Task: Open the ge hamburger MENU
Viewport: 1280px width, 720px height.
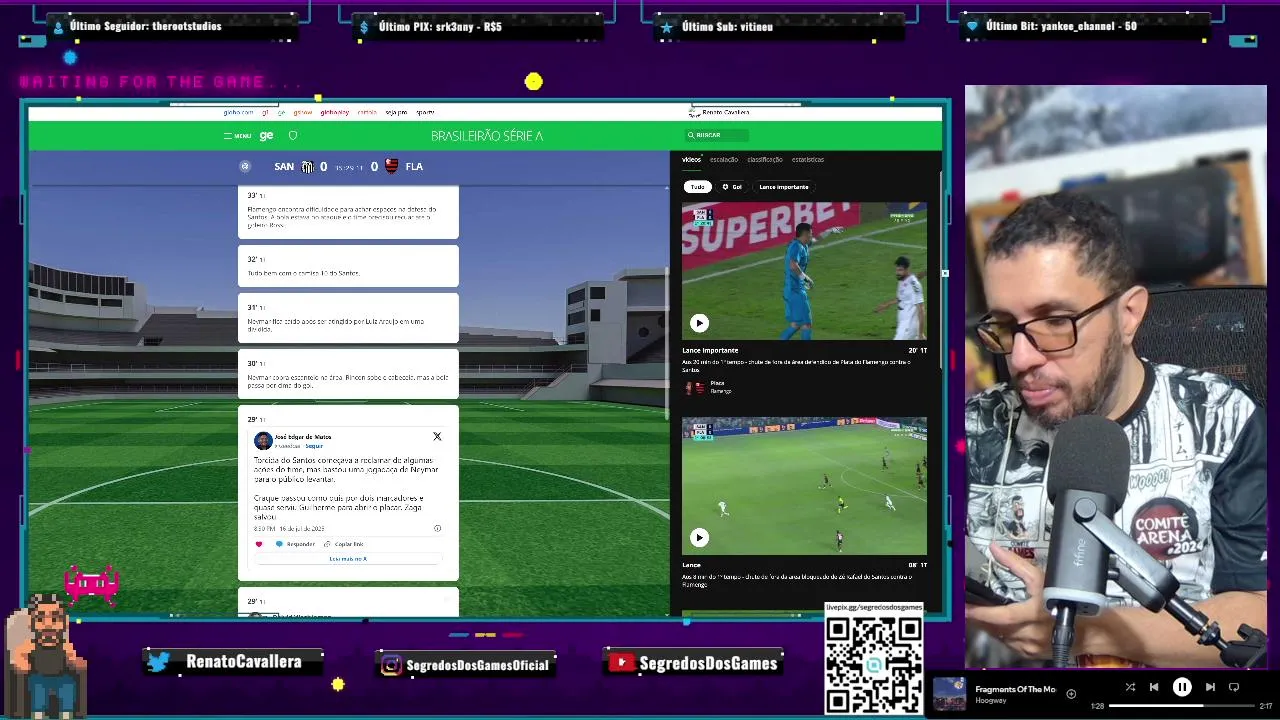Action: click(237, 136)
